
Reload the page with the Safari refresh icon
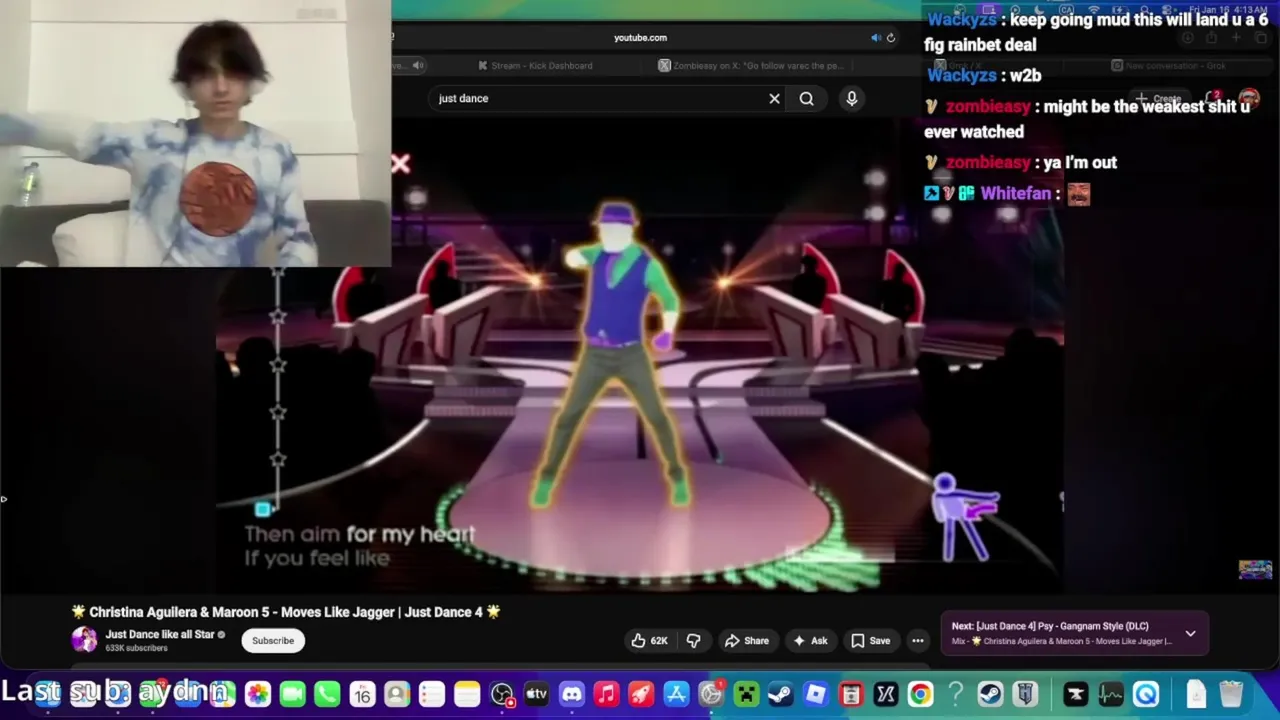(x=890, y=38)
